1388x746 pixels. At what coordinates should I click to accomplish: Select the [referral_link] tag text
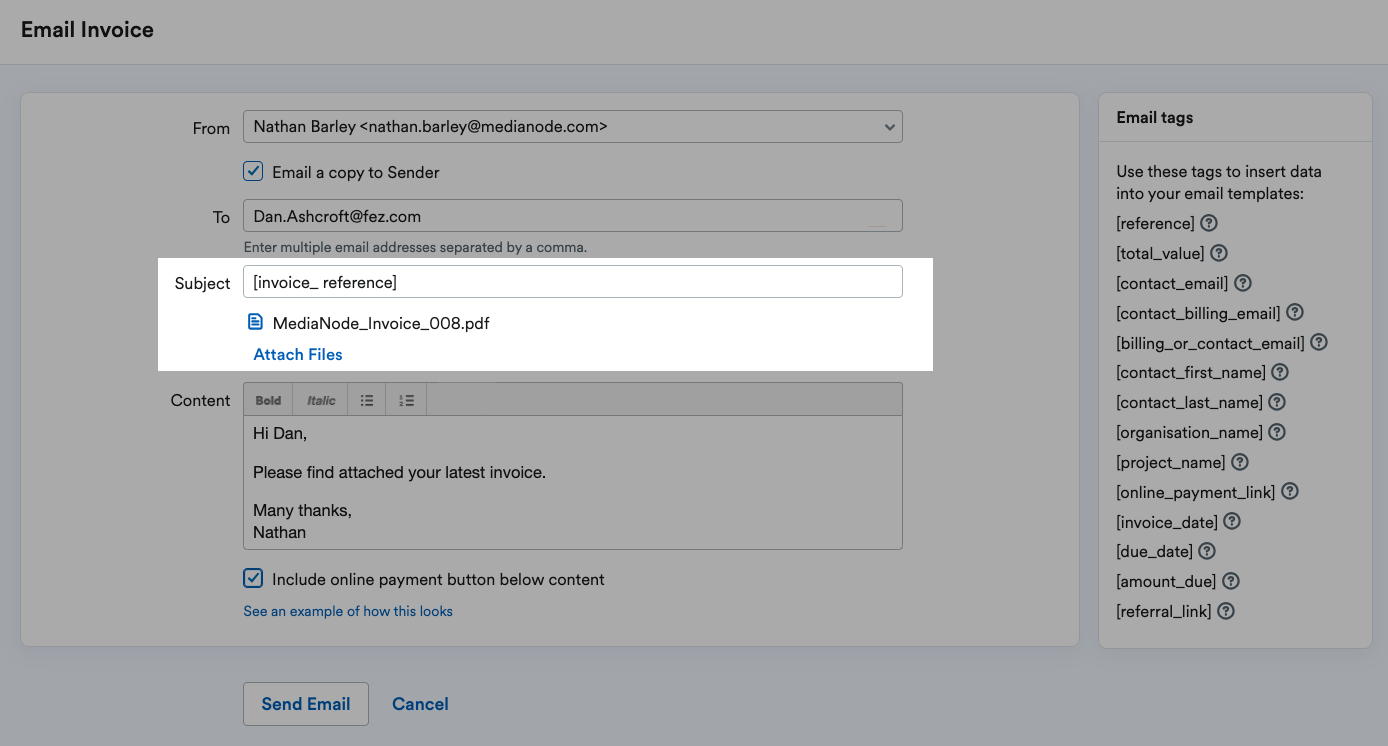[x=1164, y=611]
